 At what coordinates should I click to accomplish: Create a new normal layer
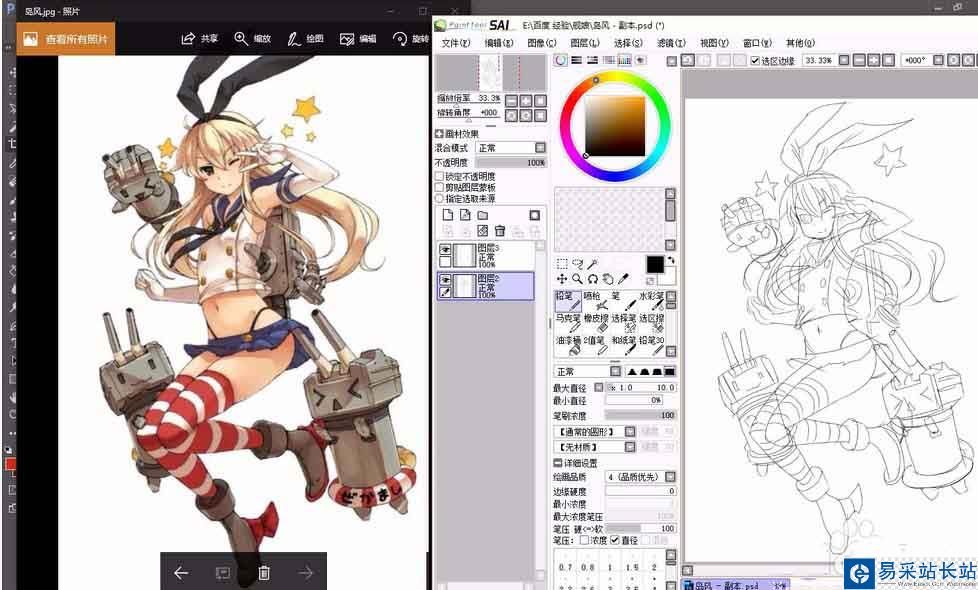448,215
